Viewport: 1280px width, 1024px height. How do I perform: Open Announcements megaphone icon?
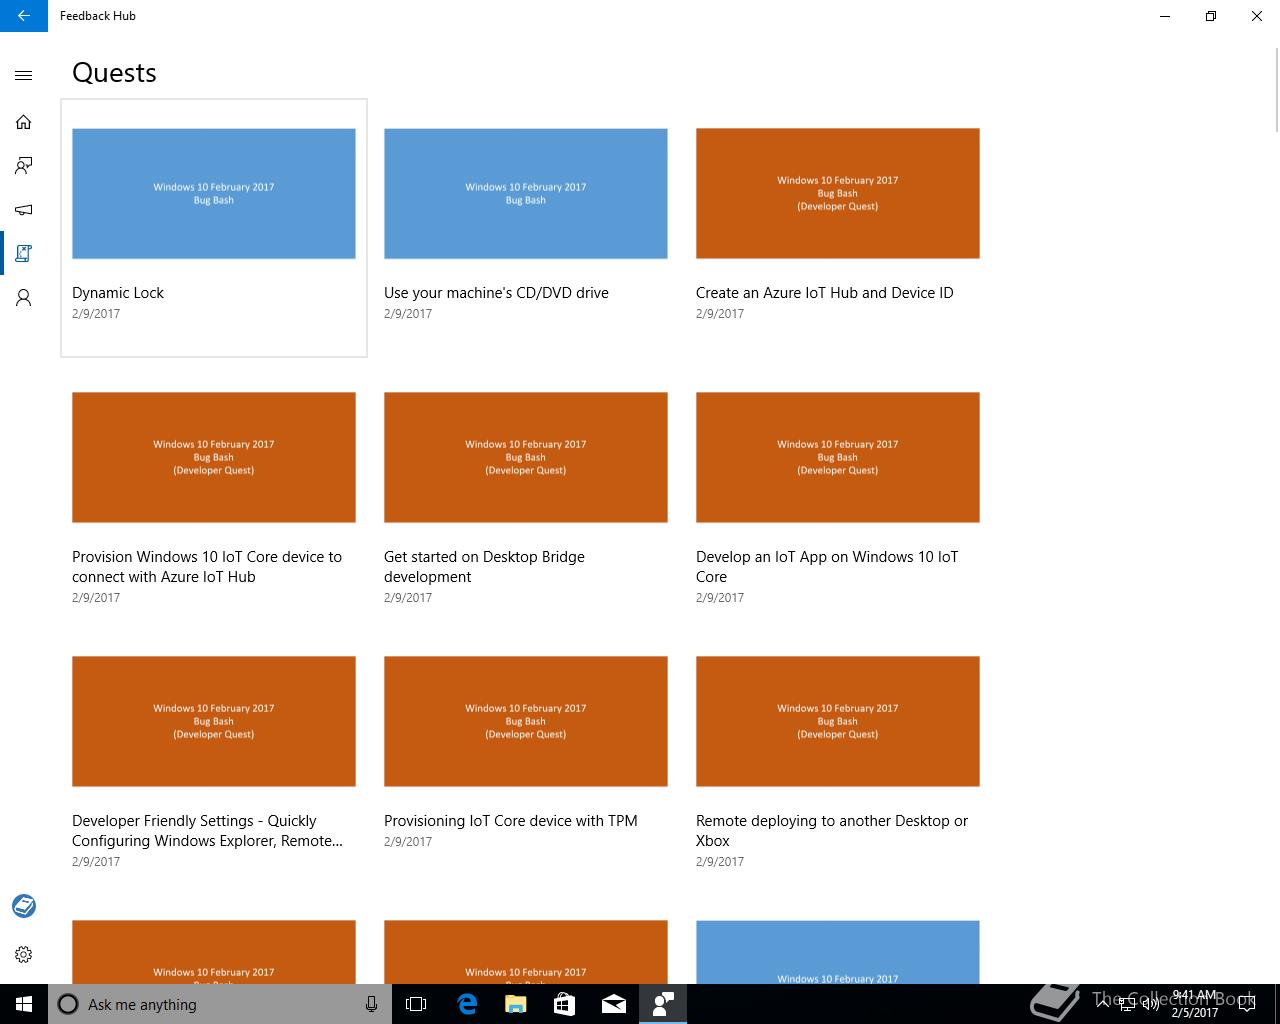[24, 210]
